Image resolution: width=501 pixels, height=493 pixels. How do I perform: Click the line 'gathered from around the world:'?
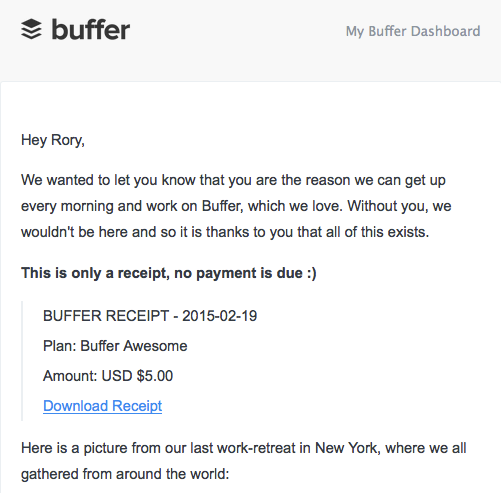[x=125, y=474]
